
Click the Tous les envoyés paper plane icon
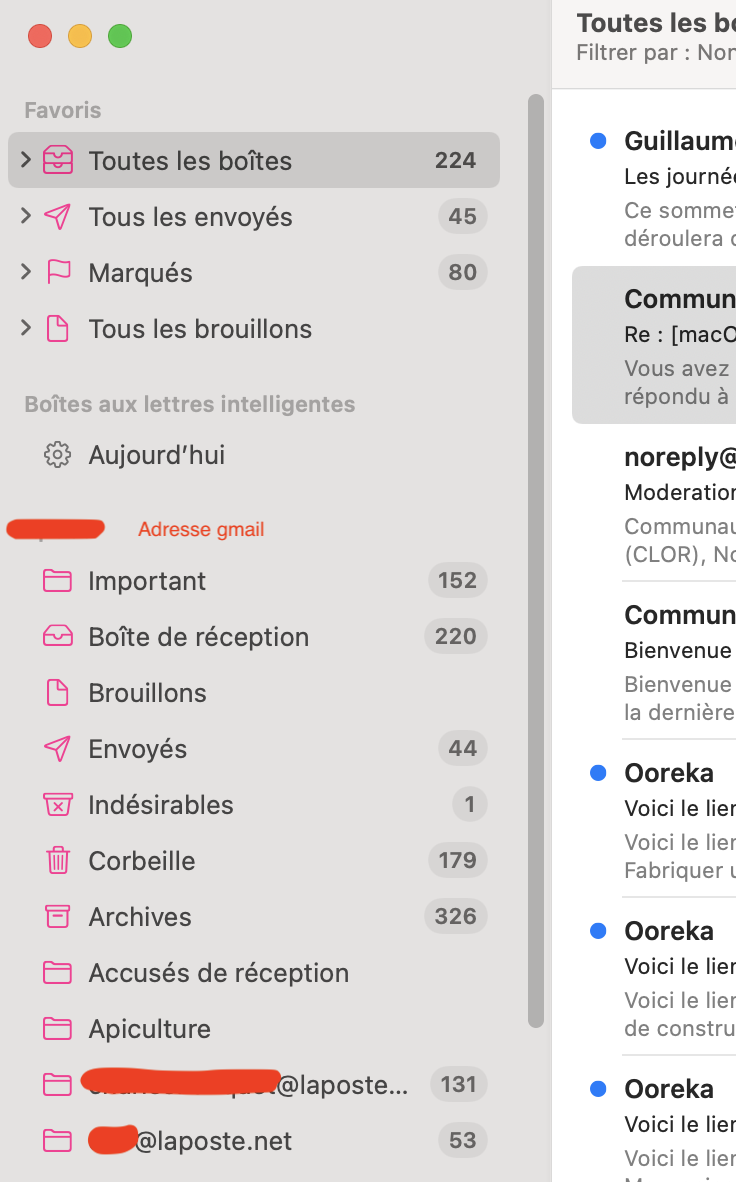coord(58,217)
